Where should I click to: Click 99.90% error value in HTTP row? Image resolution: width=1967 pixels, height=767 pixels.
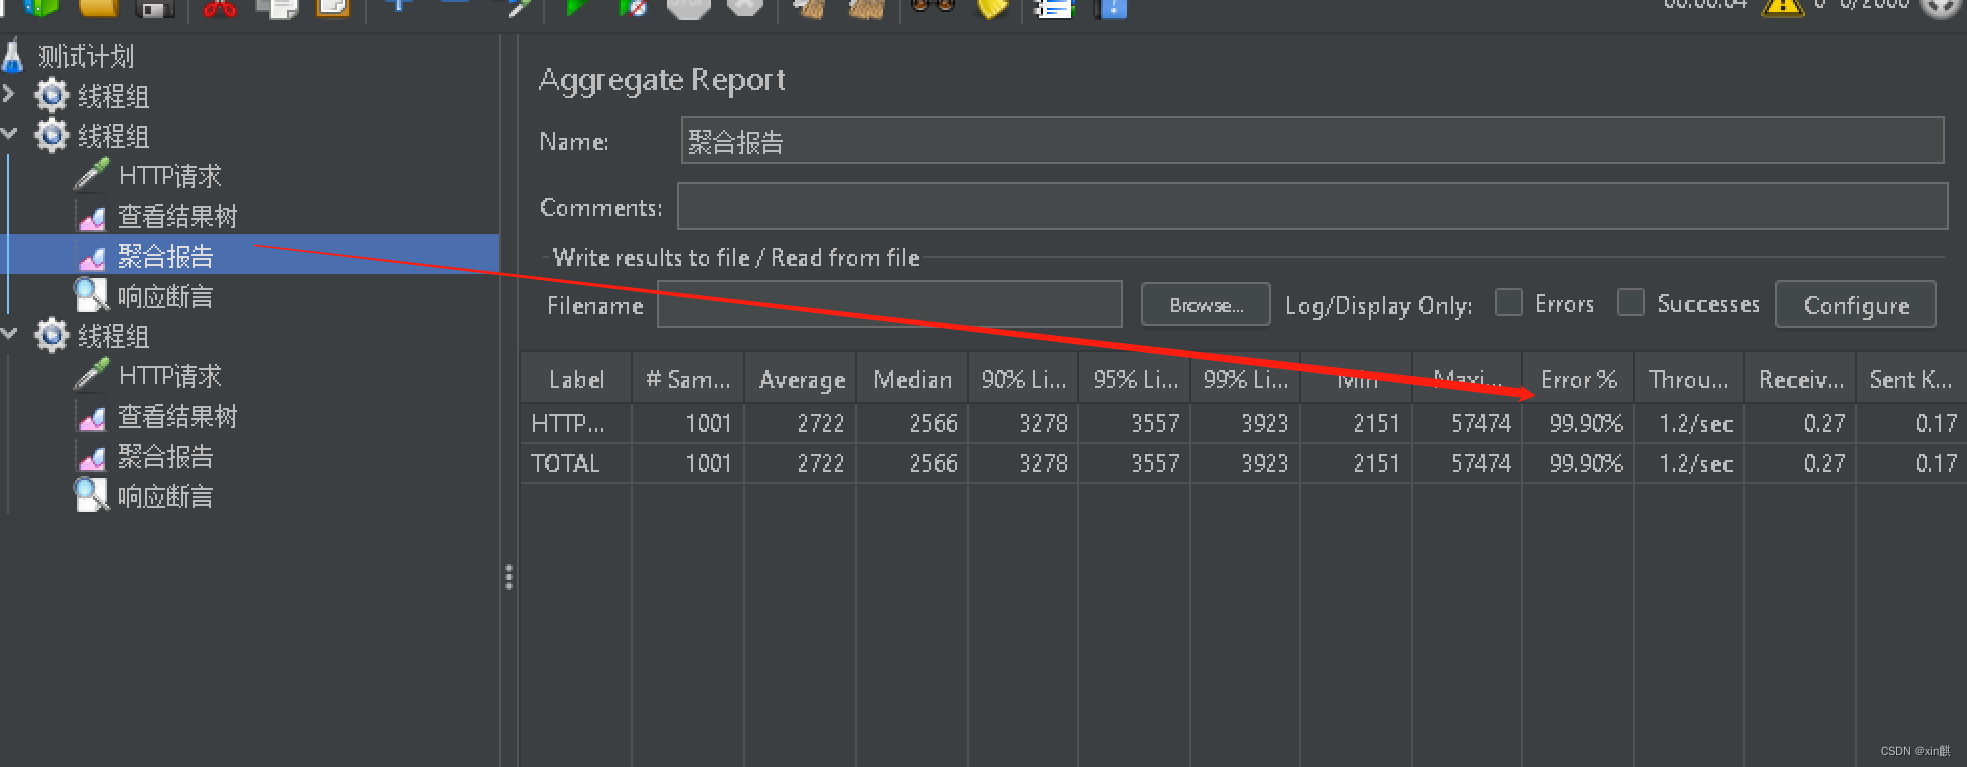1586,424
